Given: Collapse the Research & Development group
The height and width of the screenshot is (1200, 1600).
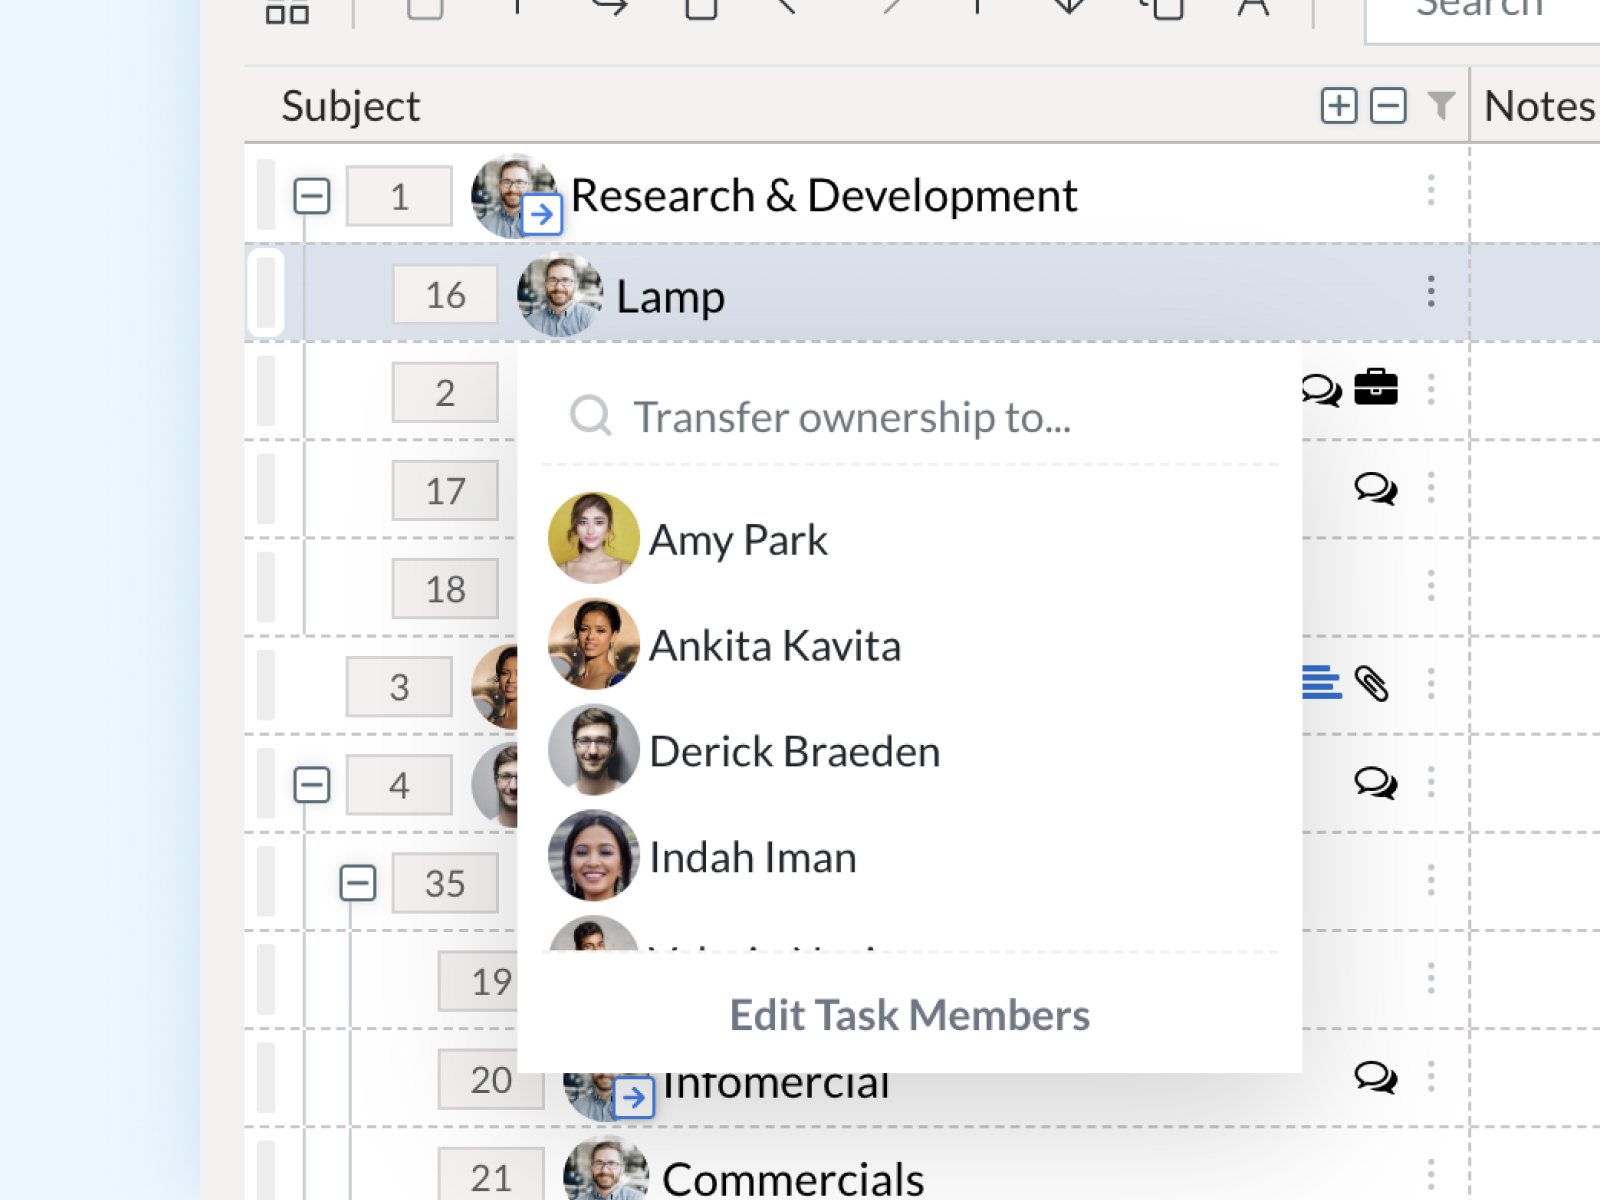Looking at the screenshot, I should click(311, 195).
